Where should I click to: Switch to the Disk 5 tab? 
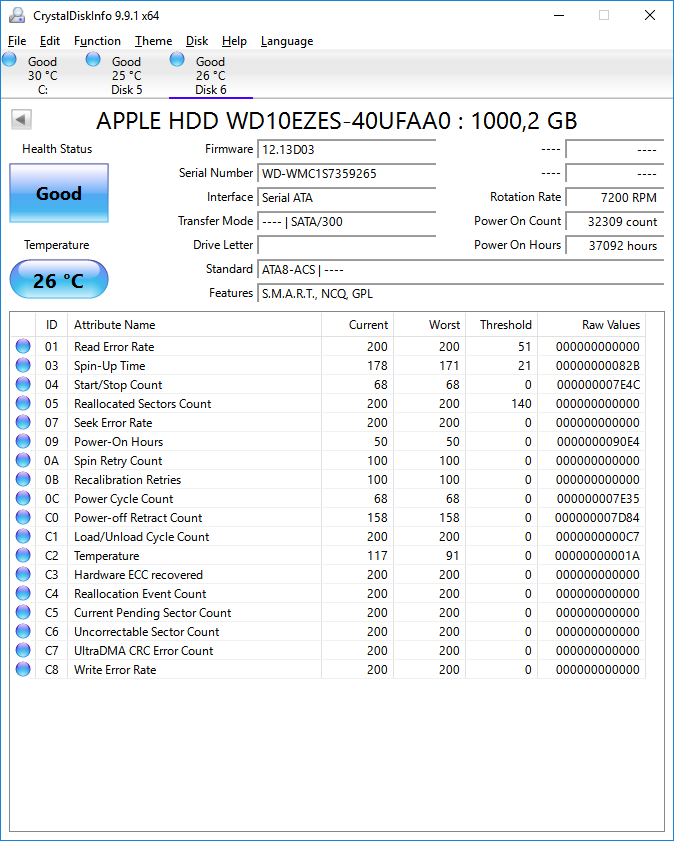click(x=127, y=75)
